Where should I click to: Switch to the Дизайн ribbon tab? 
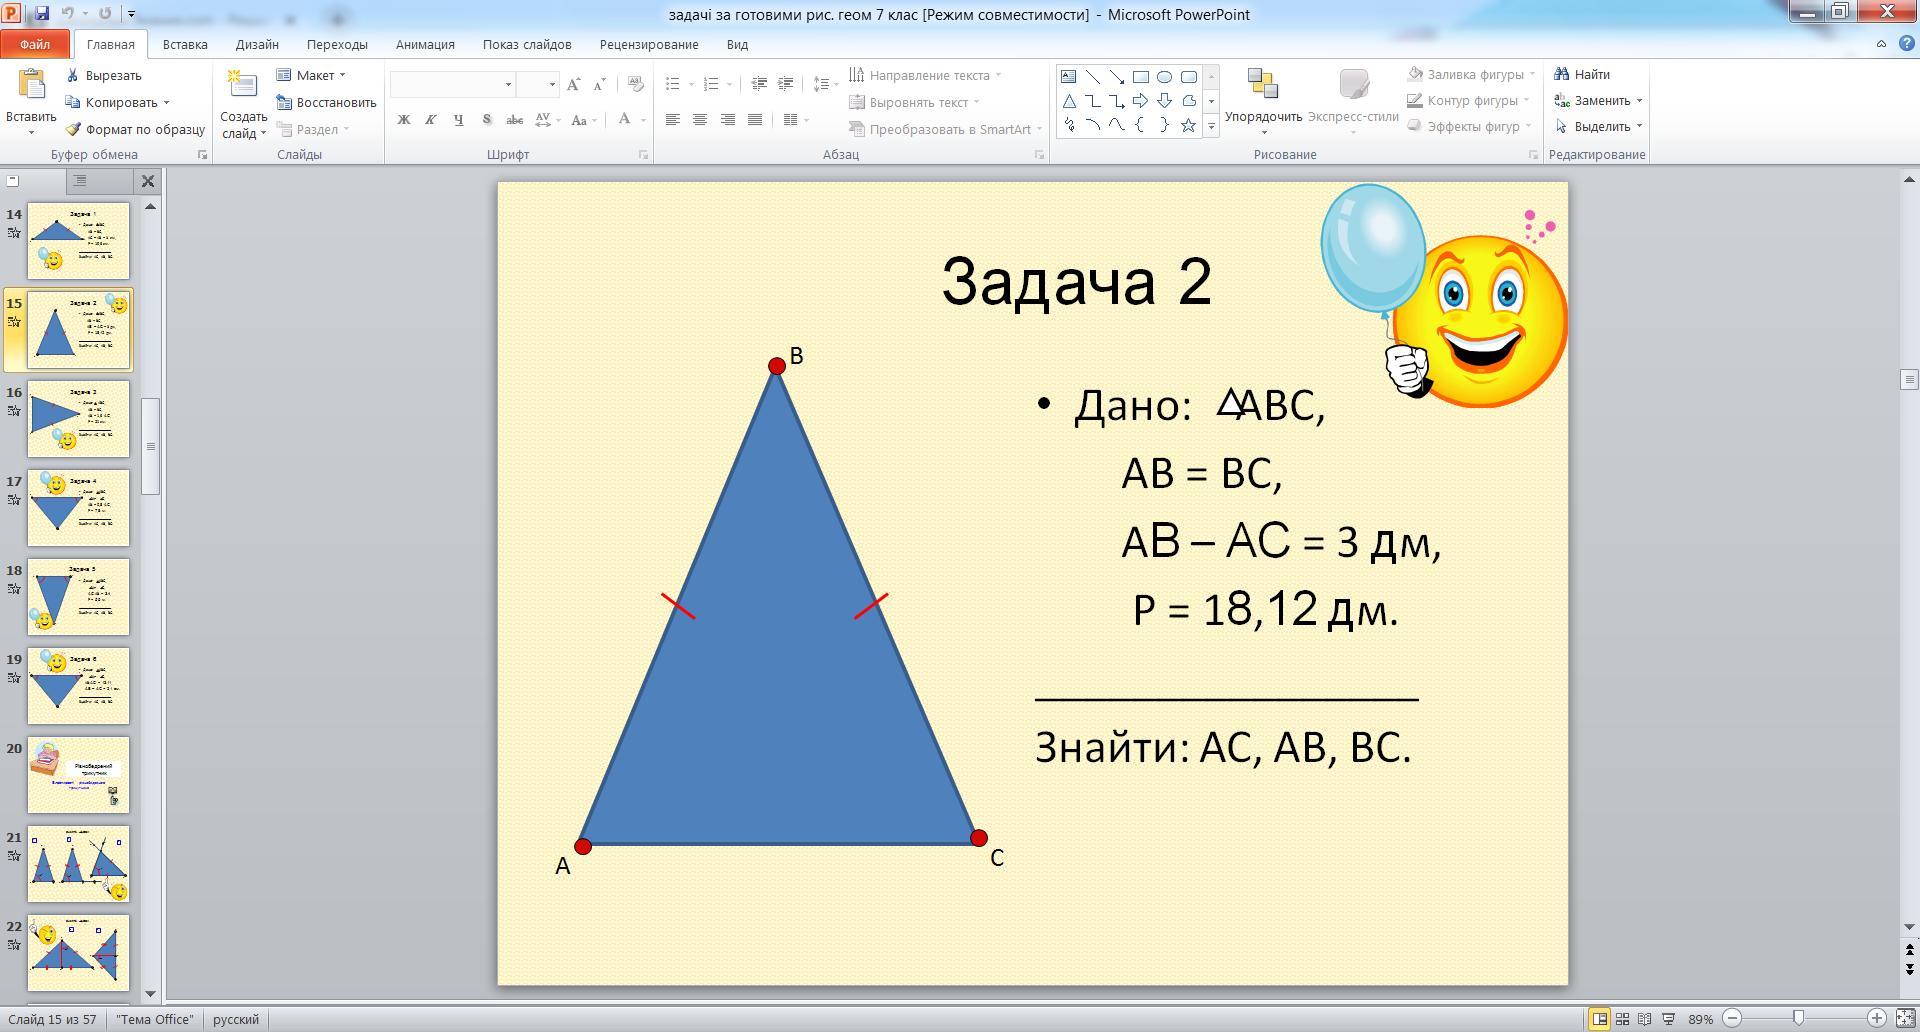[257, 44]
